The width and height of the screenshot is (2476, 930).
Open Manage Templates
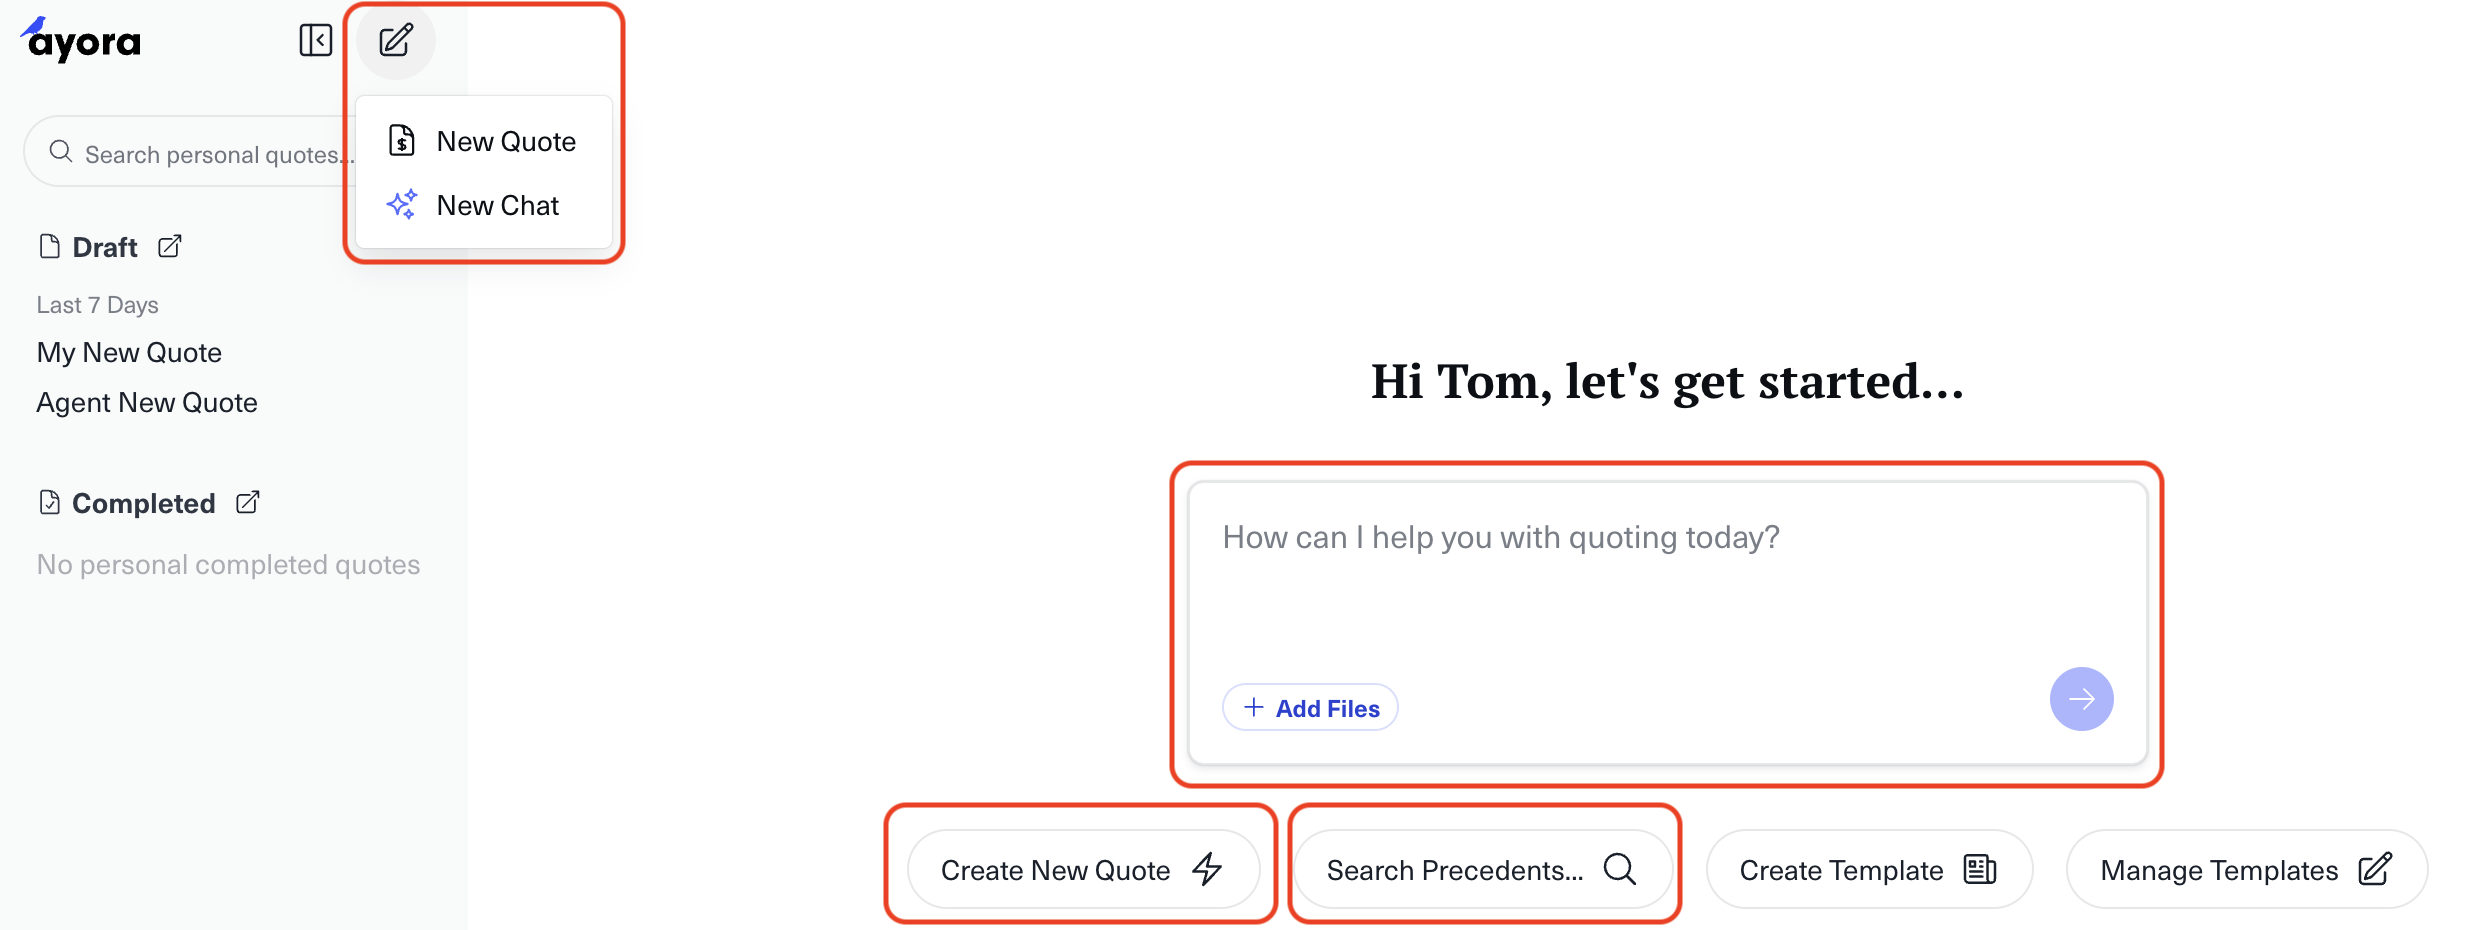tap(2245, 870)
